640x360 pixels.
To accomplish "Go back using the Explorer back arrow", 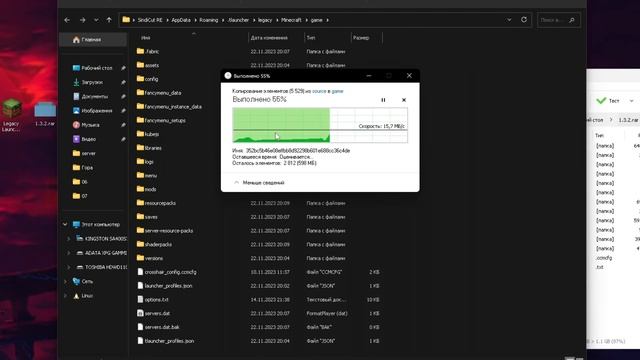I will [67, 20].
